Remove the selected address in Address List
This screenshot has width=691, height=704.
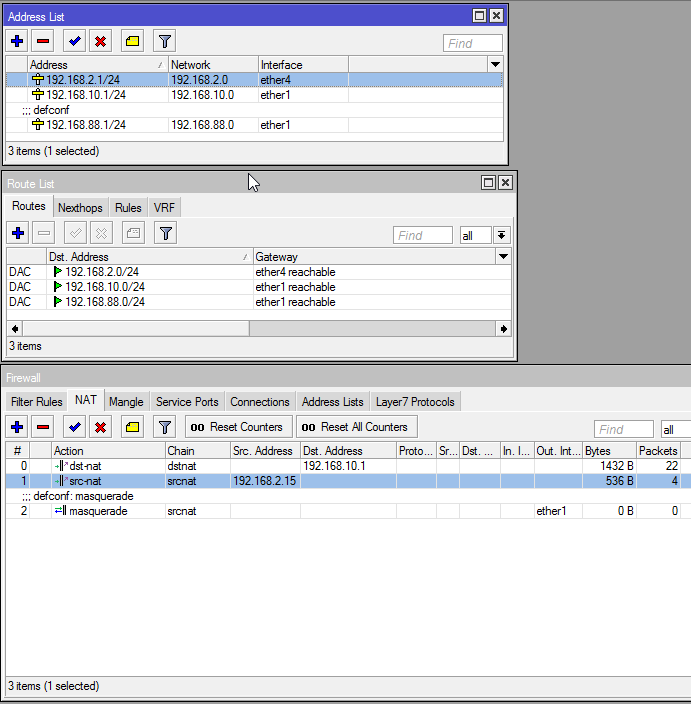click(43, 41)
